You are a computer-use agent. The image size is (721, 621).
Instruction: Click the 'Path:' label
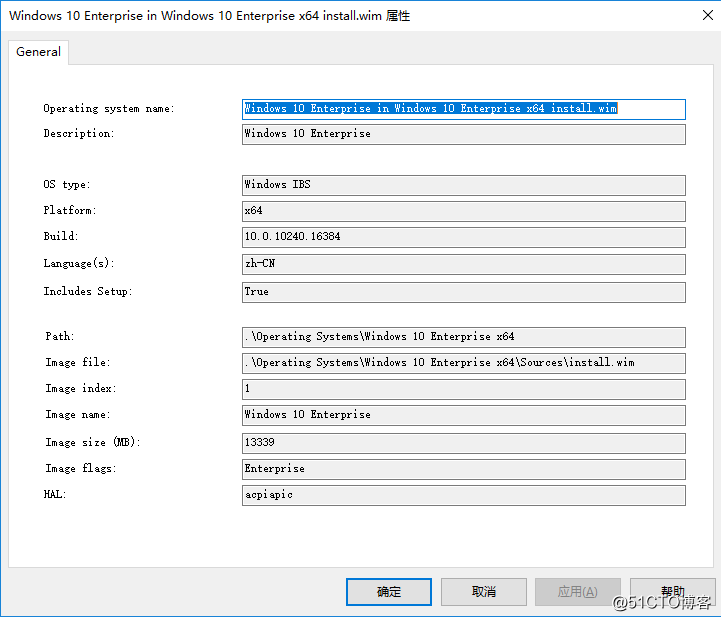tap(60, 336)
